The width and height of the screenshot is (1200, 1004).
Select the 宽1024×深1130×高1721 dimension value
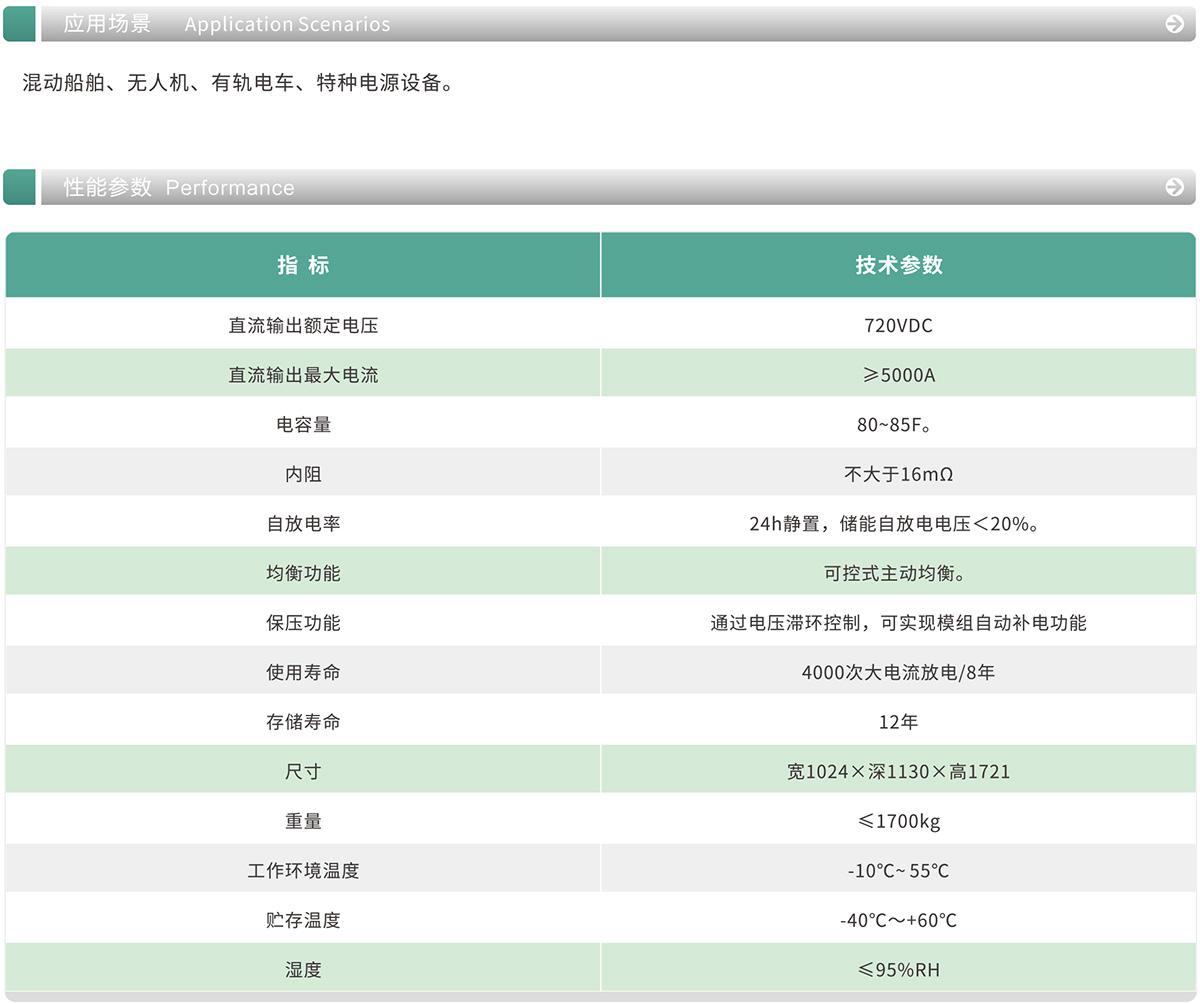898,771
